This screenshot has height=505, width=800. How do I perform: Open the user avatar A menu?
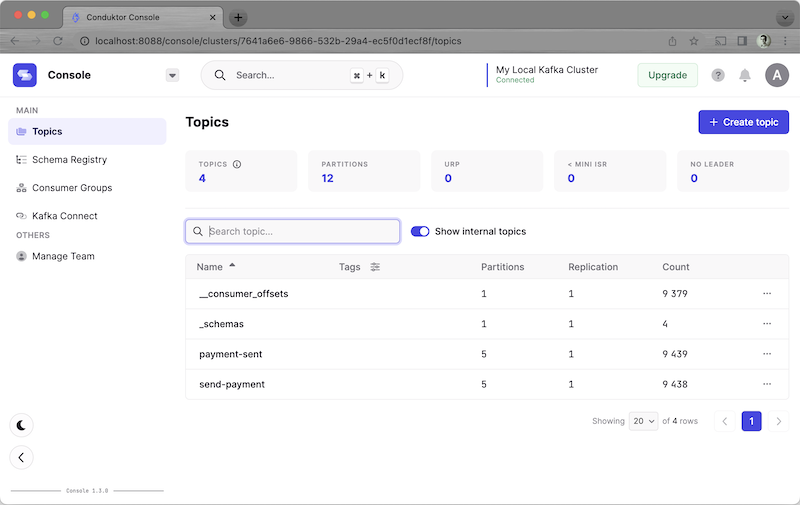pos(777,75)
